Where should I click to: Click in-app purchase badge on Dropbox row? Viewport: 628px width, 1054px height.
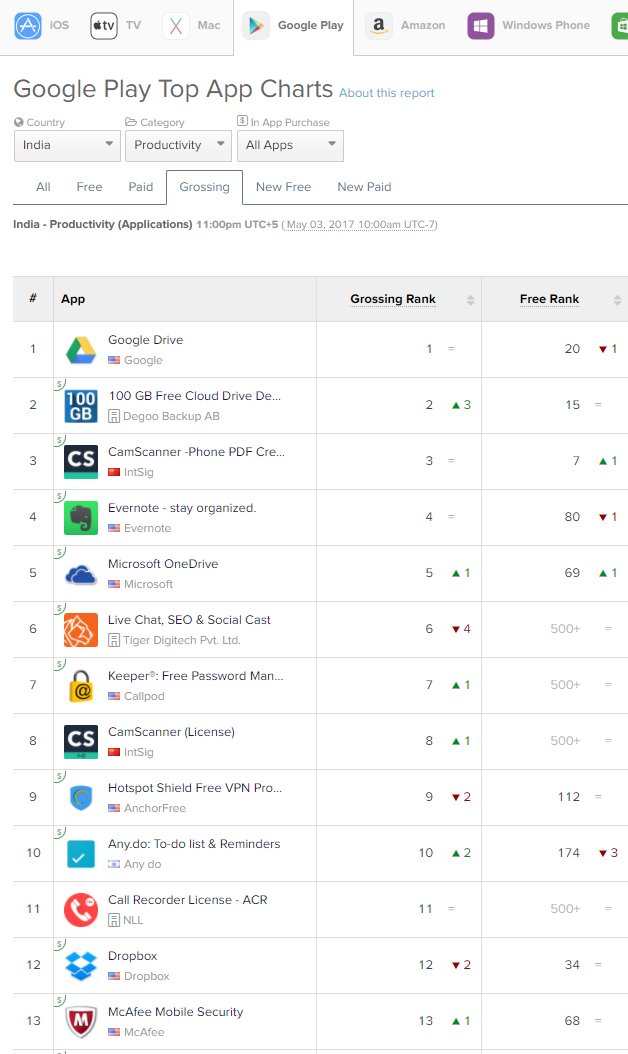pos(60,944)
